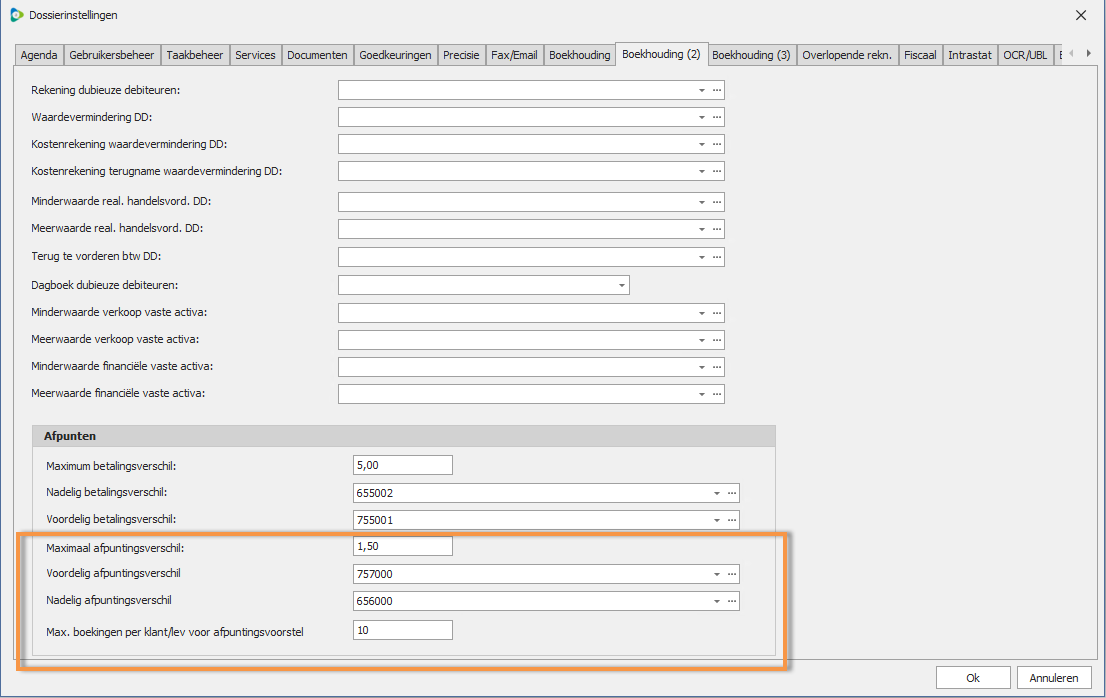Open ellipsis for Kostenrekening terugname waardevermindering DD
Screen dimensions: 1106x698
tap(717, 171)
